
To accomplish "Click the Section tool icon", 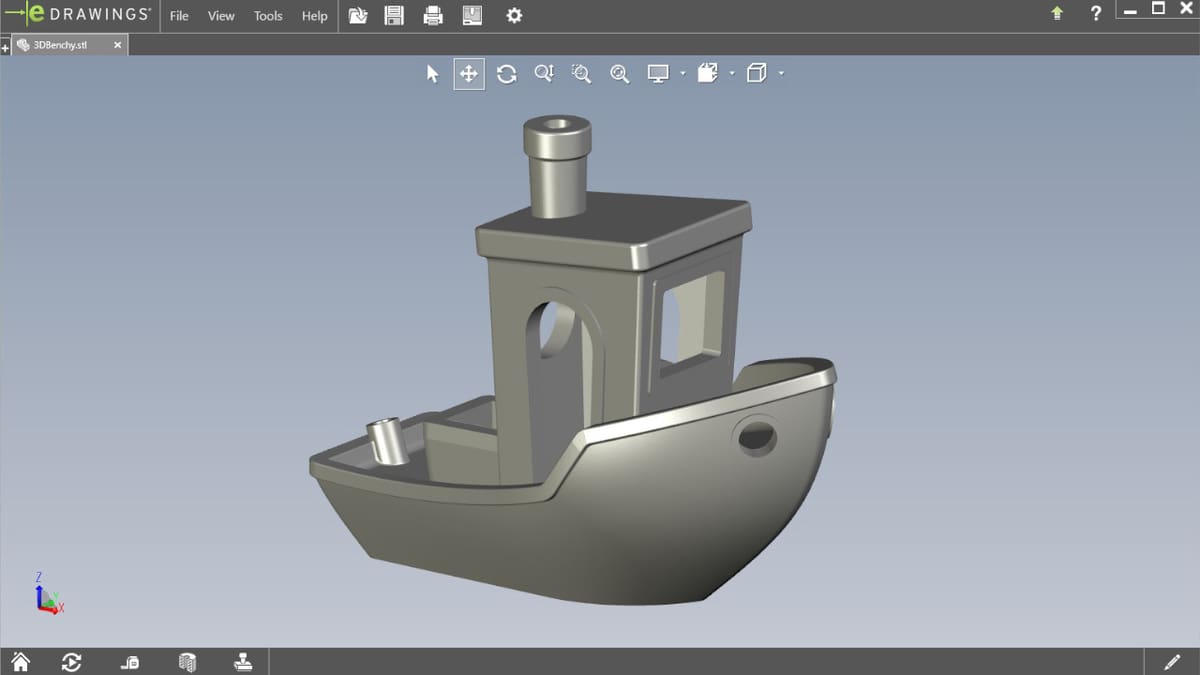I will (x=187, y=662).
